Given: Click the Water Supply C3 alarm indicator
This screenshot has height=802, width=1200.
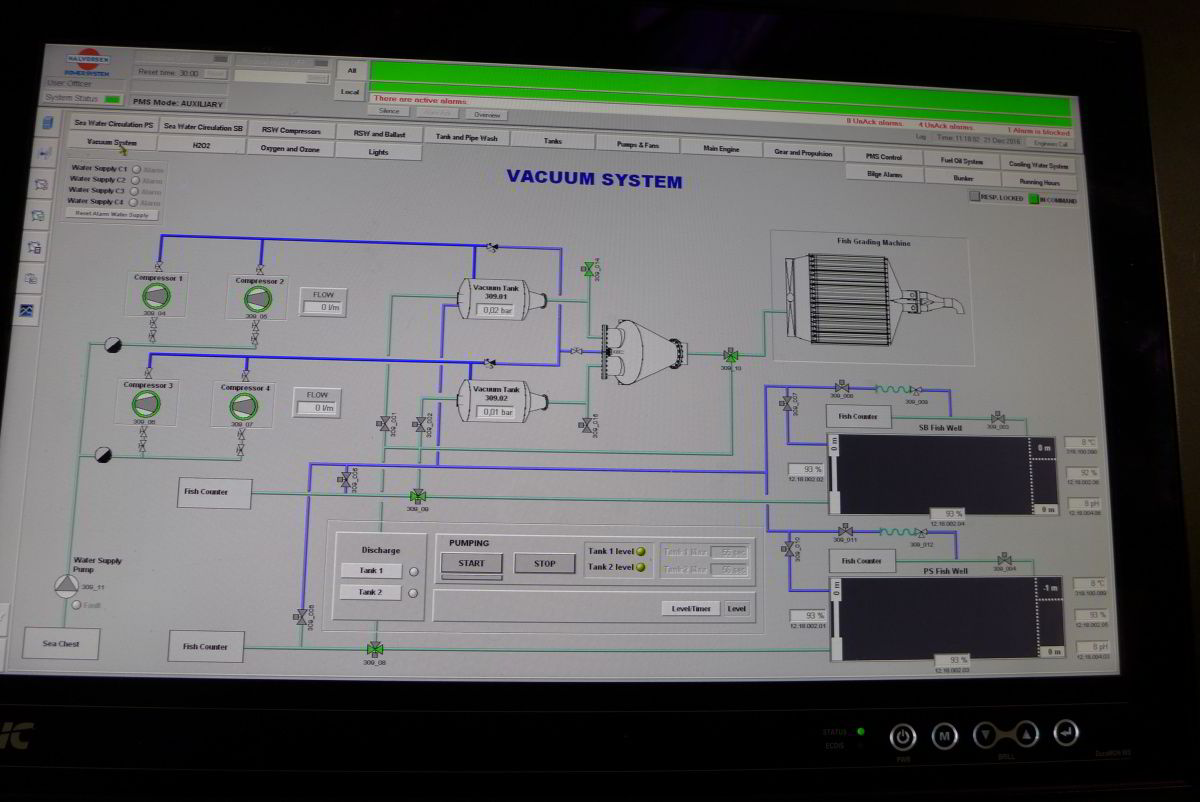Looking at the screenshot, I should point(136,191).
